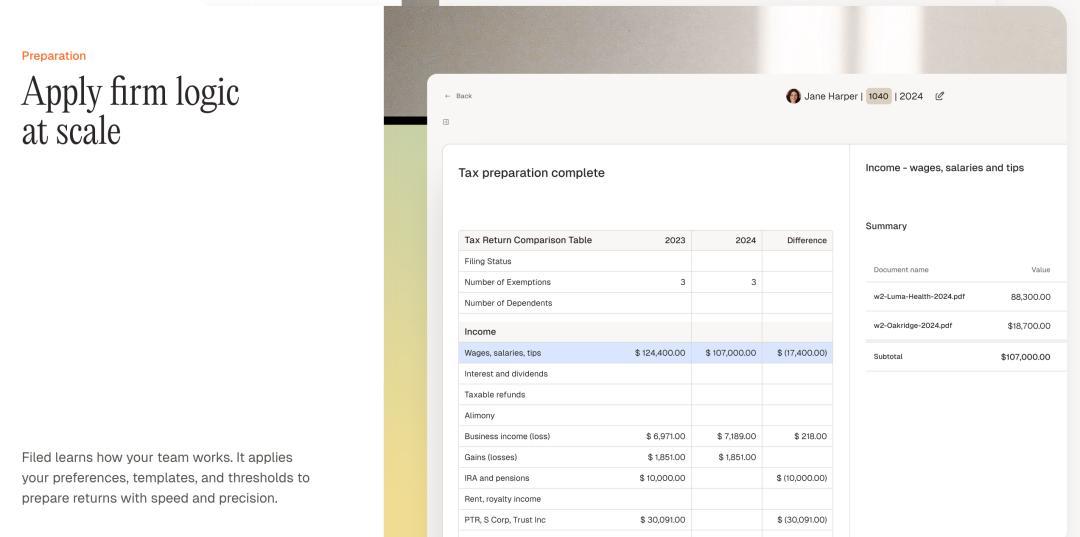Expand the small panel toggle icon under Back
The image size is (1080, 537).
pyautogui.click(x=446, y=122)
